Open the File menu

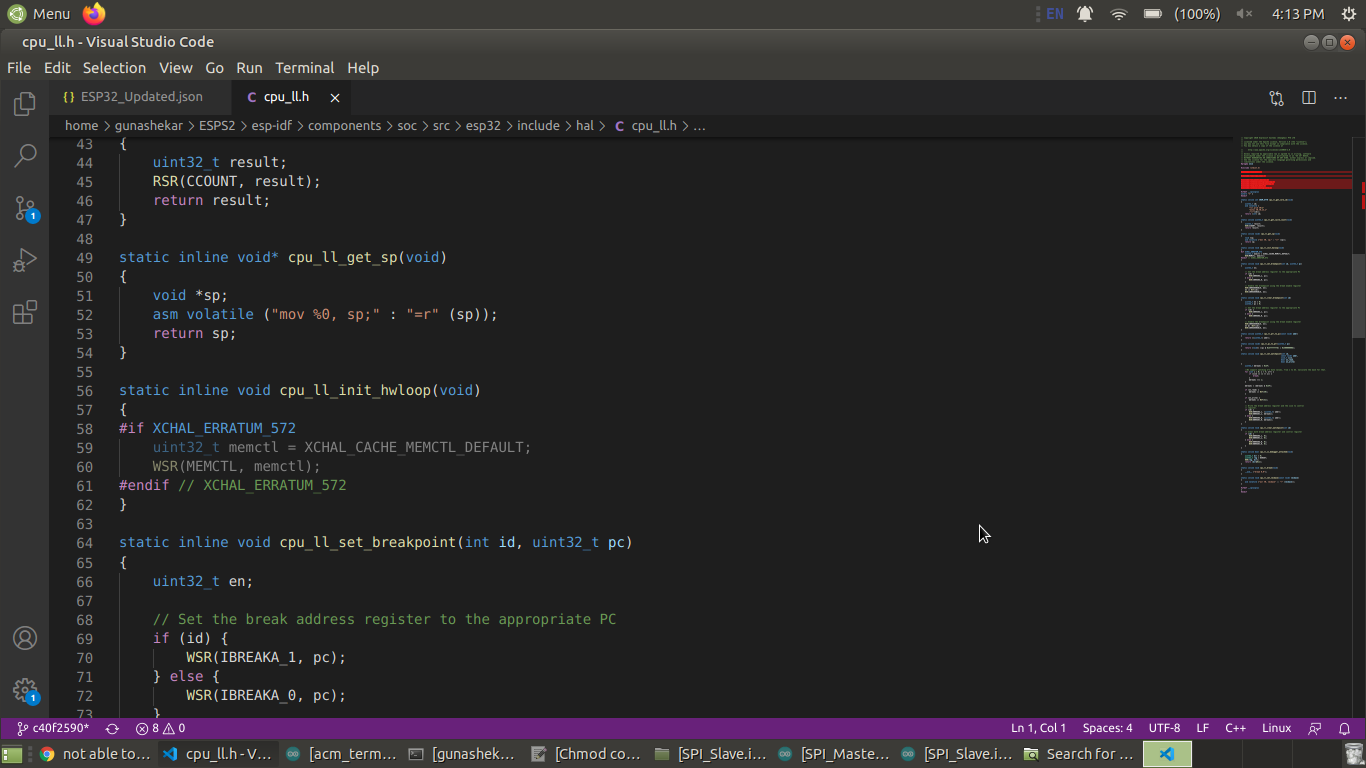pos(19,68)
